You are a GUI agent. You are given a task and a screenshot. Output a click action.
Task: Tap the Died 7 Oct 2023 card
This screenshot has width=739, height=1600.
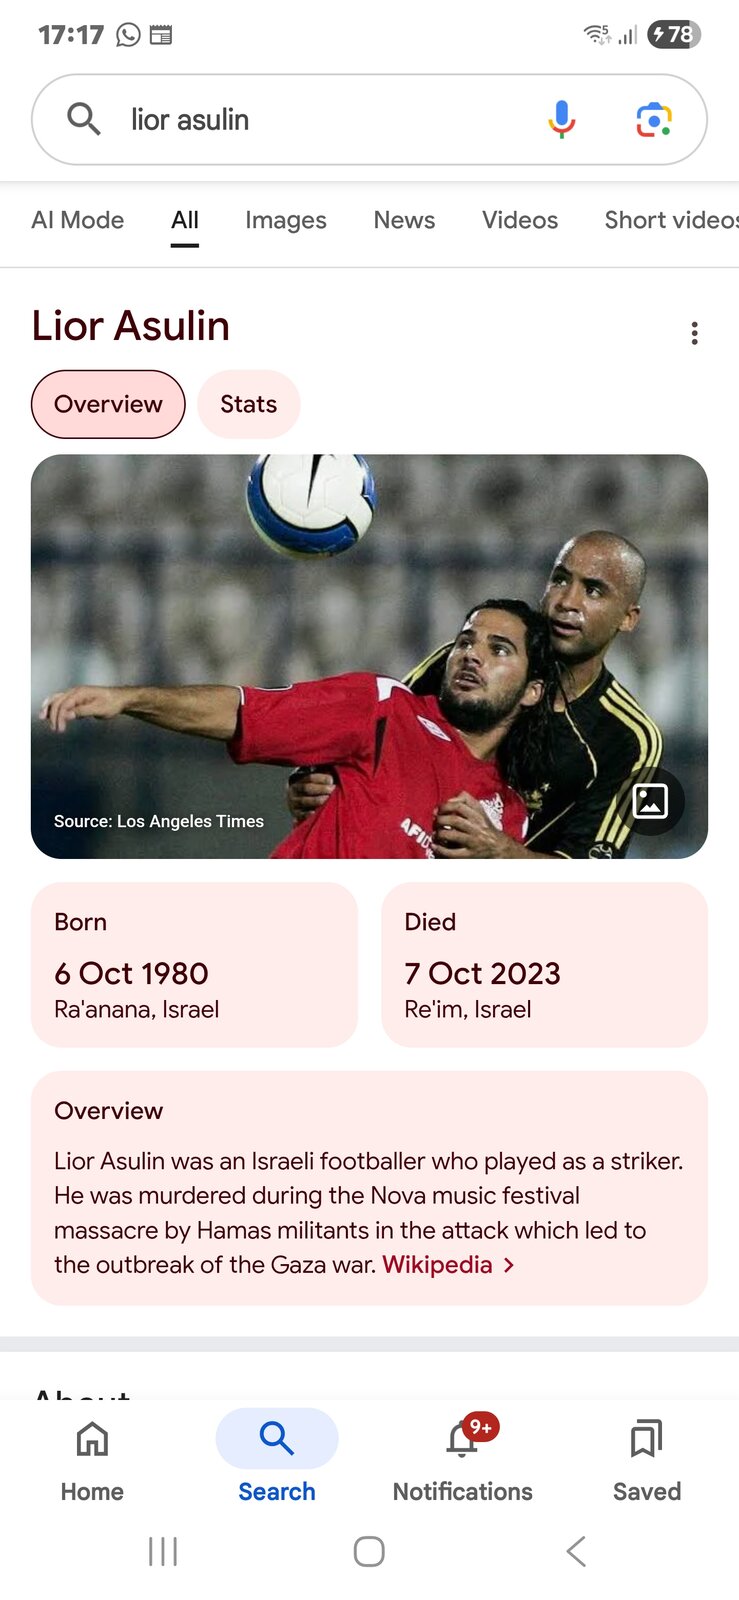point(544,964)
